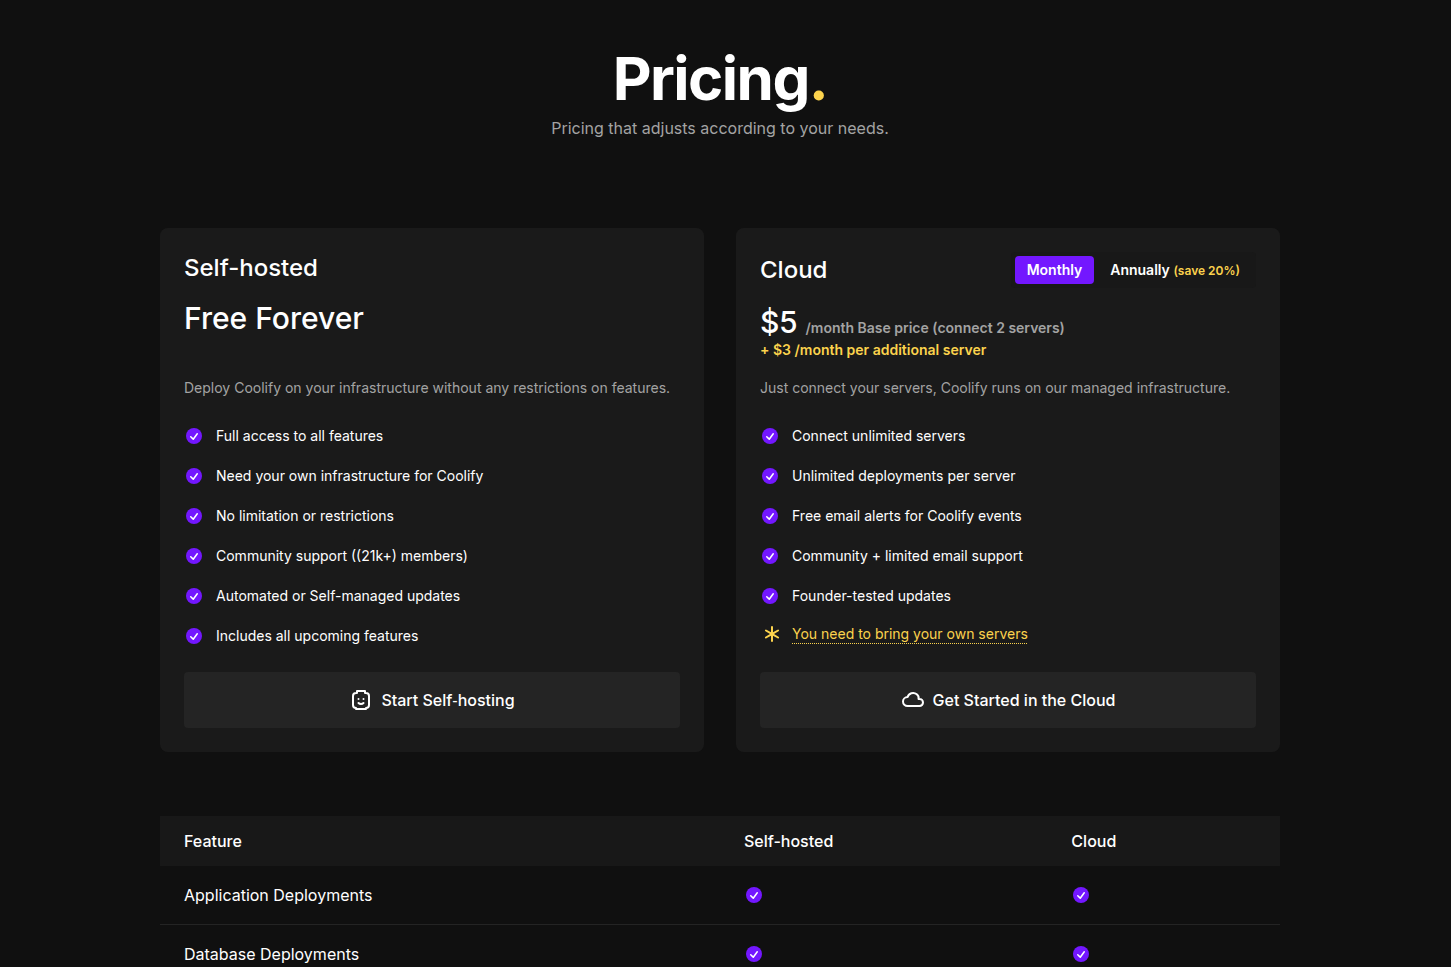The image size is (1451, 967).
Task: Click Self-hosted checkmark in Database Deployments row
Action: pyautogui.click(x=754, y=954)
